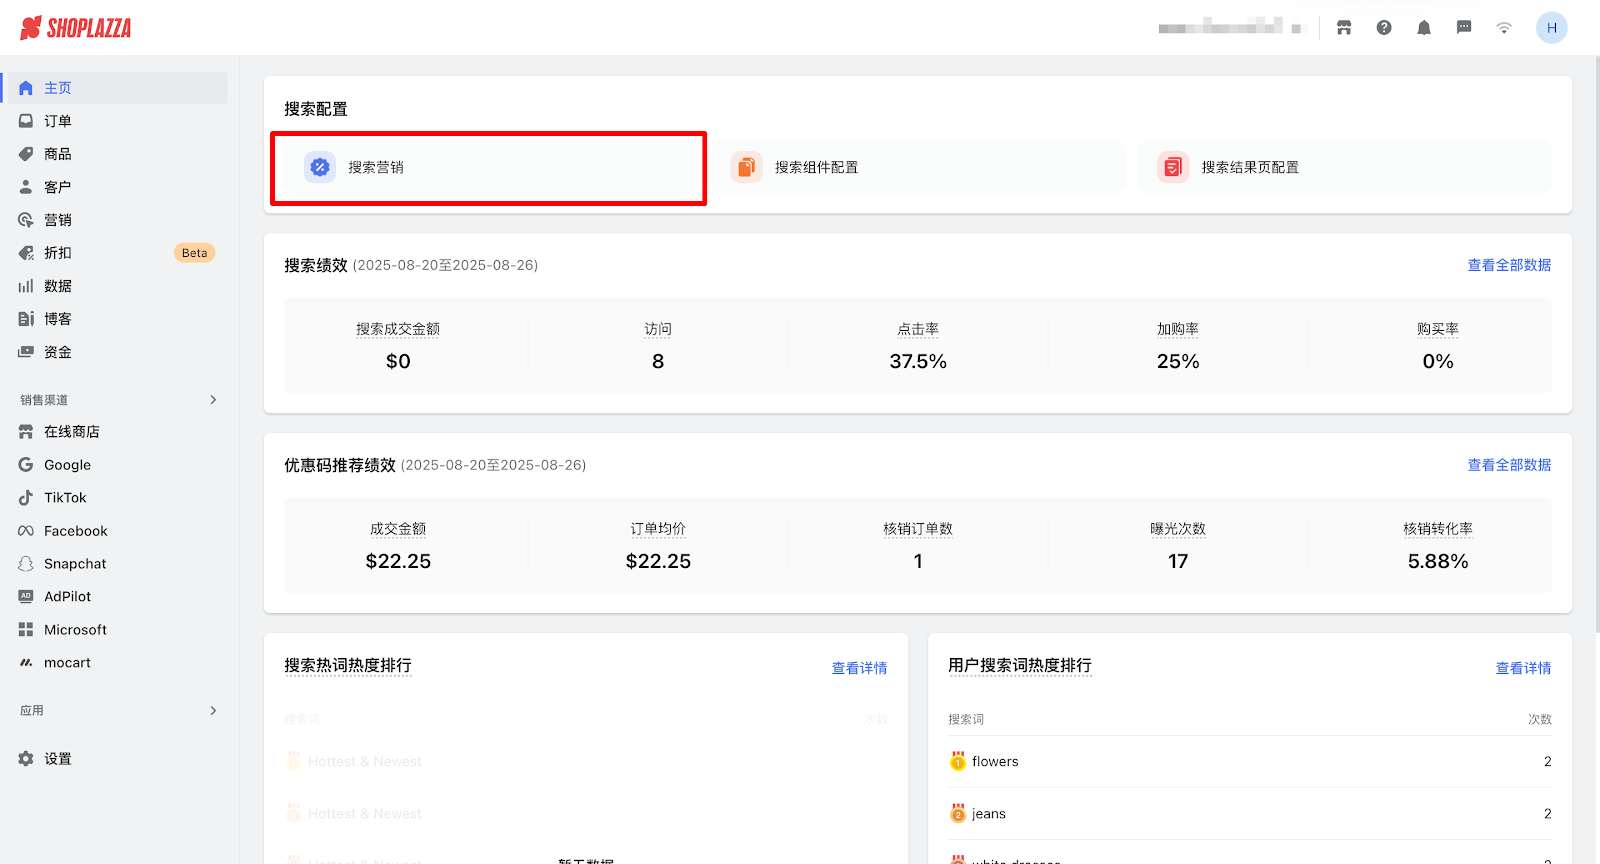Click the 5.88% conversion rate value
This screenshot has width=1600, height=864.
(x=1438, y=561)
